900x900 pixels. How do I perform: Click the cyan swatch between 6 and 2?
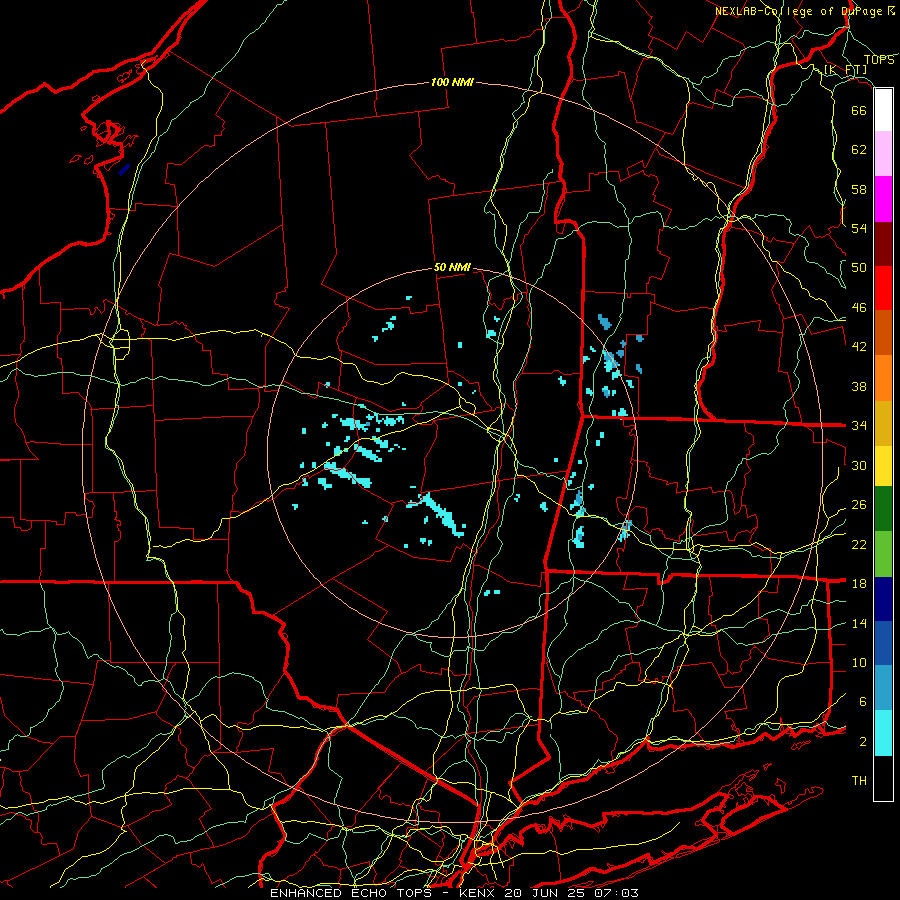(883, 733)
